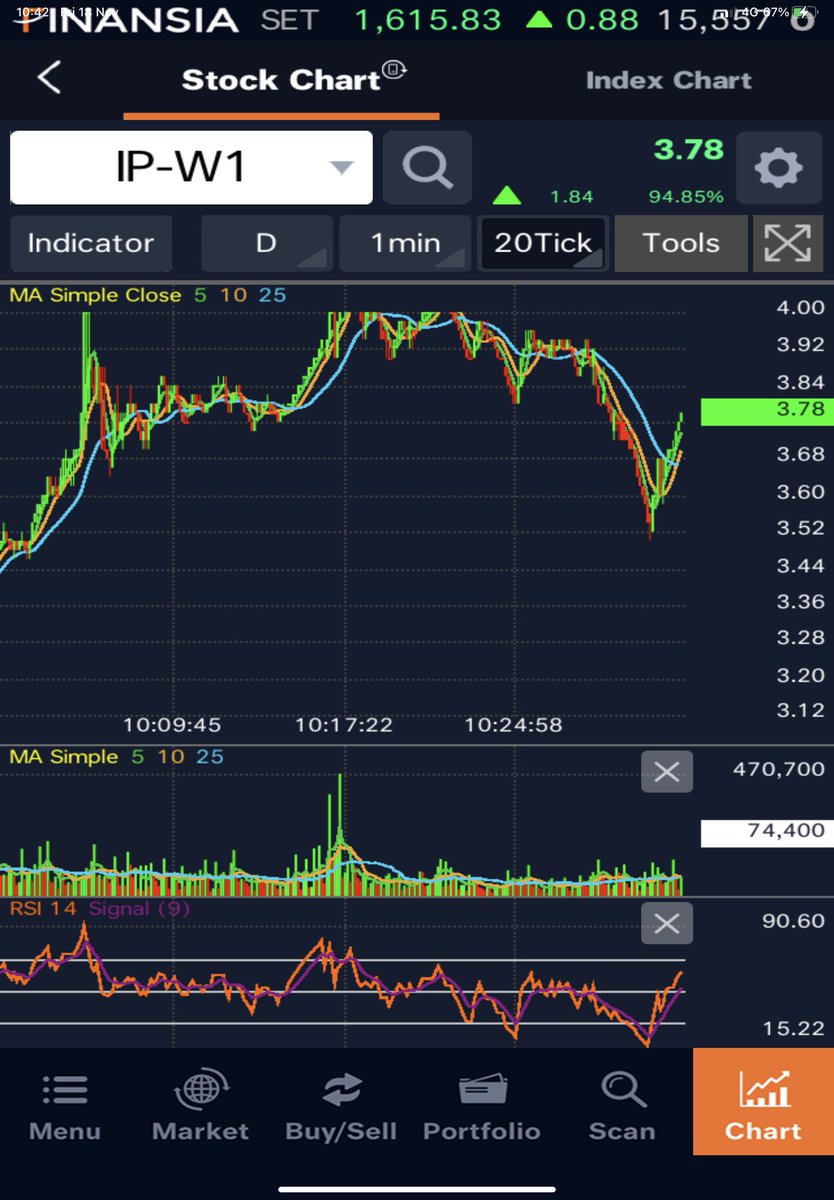The image size is (834, 1200).
Task: Open the stock symbol search
Action: pyautogui.click(x=427, y=167)
